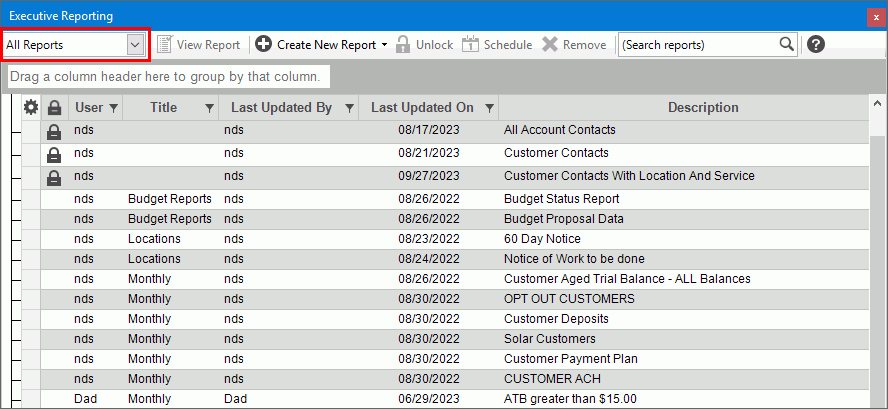Open the User column filter dropdown
Image resolution: width=888 pixels, height=409 pixels.
click(113, 108)
